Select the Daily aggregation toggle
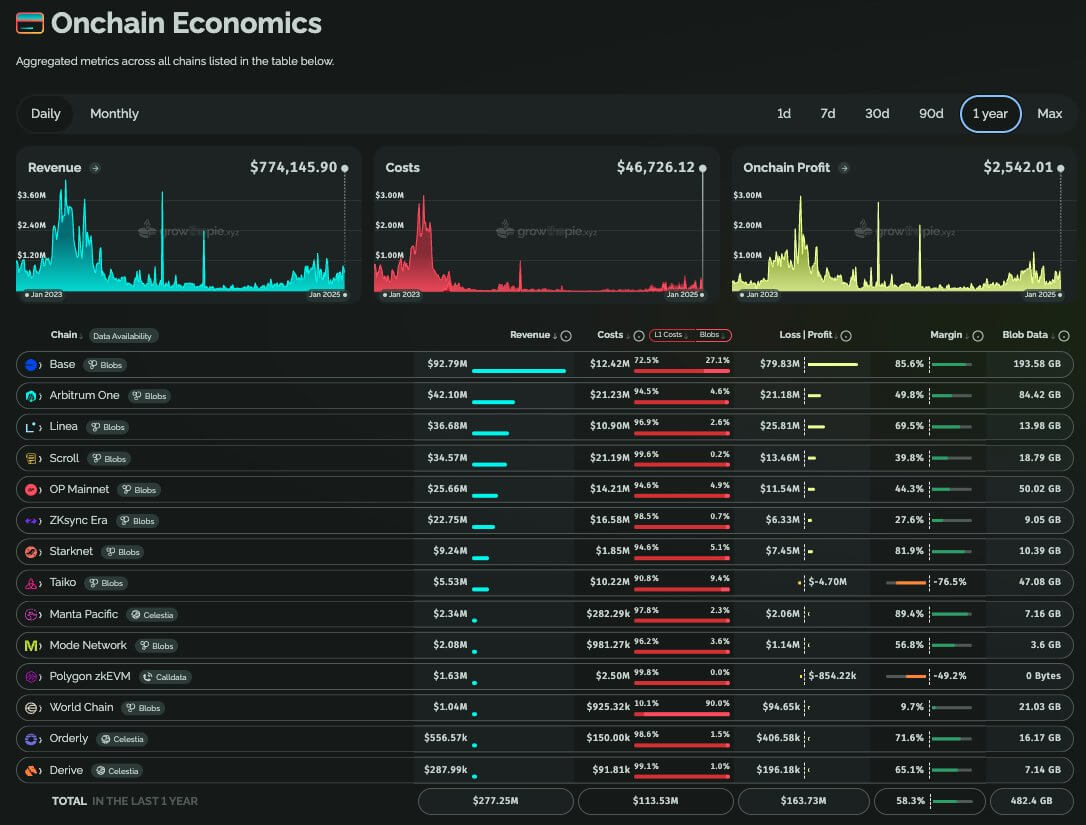Screen dimensions: 1086x825 coord(46,114)
